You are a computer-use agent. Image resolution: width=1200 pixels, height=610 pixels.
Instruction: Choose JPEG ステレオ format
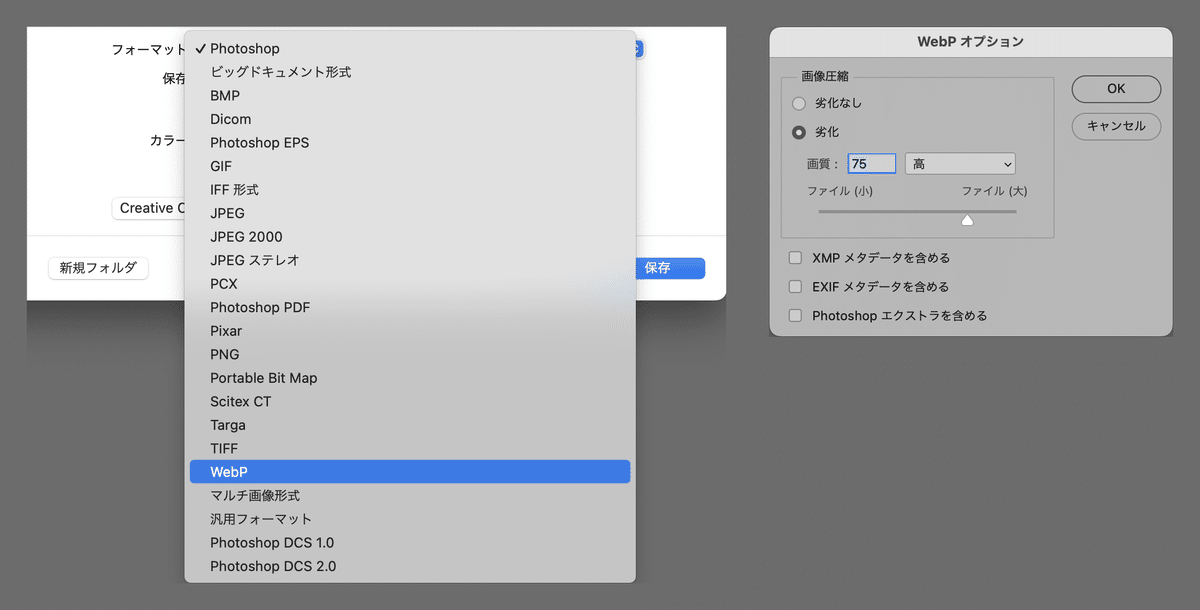(x=410, y=260)
